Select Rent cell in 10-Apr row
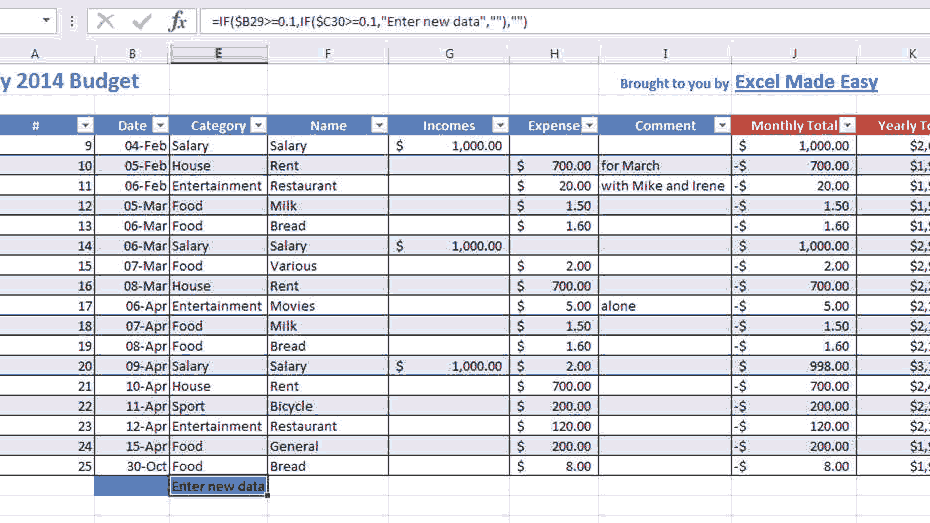This screenshot has height=523, width=930. click(328, 386)
